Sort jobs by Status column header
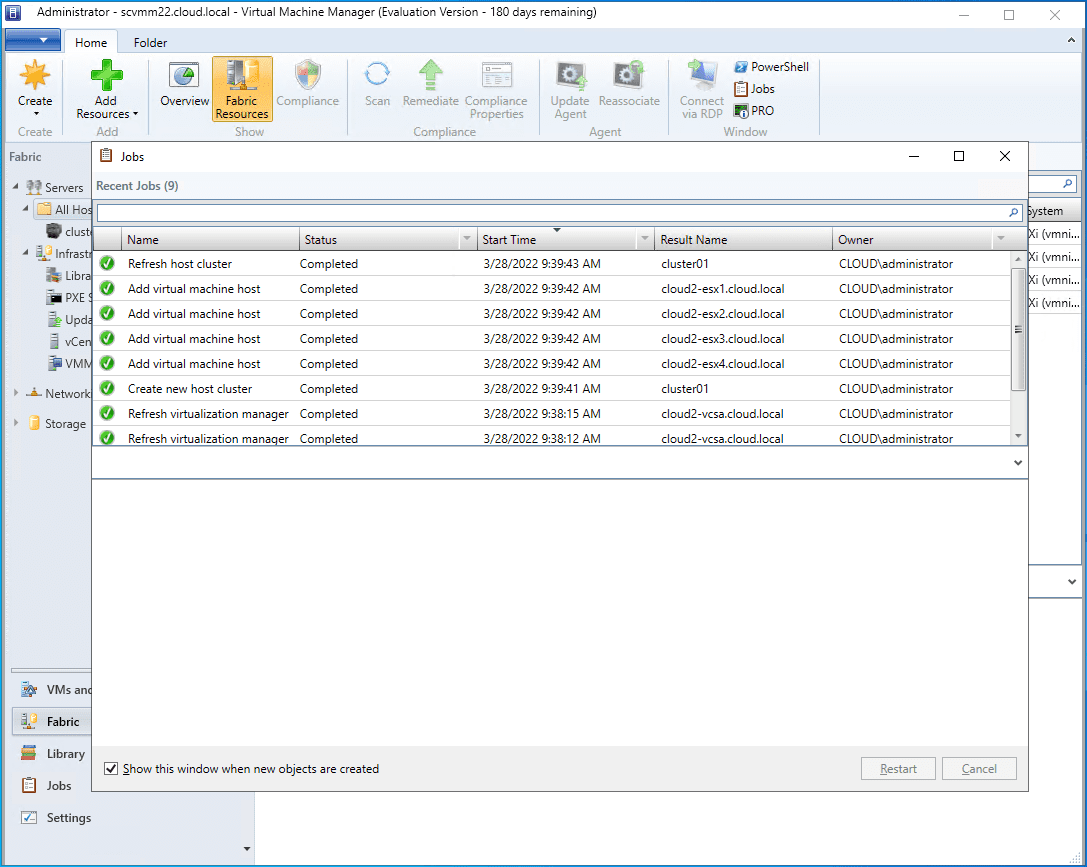 click(380, 239)
